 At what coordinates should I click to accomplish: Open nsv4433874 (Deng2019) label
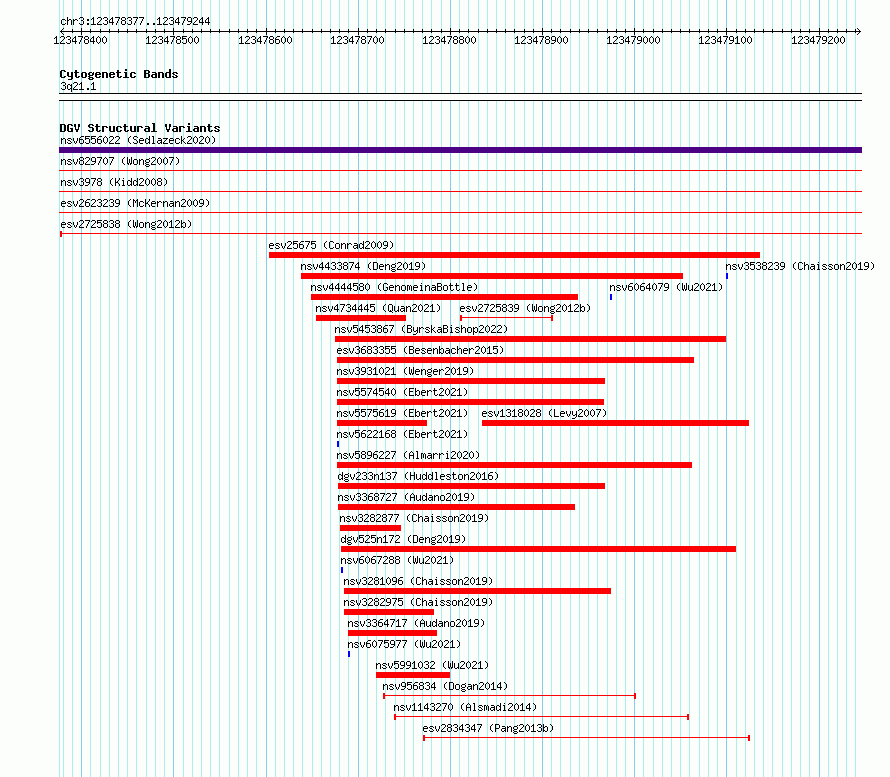(363, 266)
